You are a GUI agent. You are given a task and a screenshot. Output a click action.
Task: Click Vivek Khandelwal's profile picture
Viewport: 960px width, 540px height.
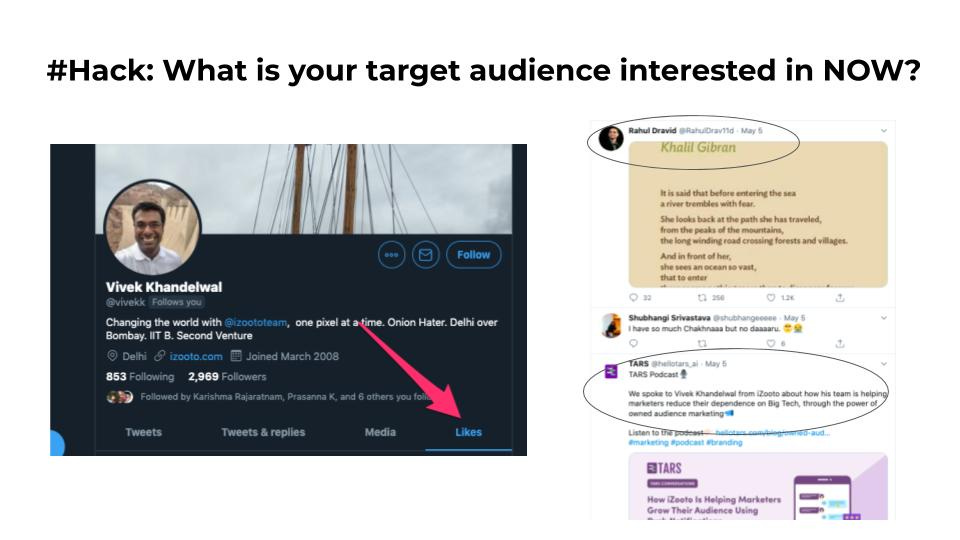point(152,227)
